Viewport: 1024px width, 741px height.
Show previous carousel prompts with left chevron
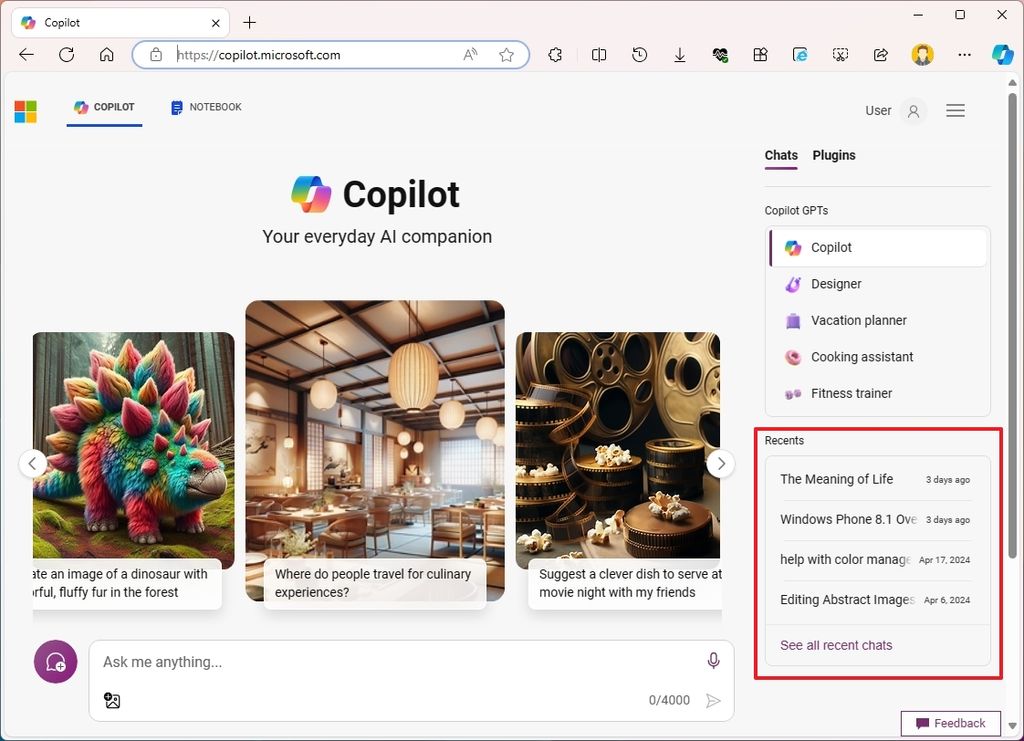click(33, 463)
